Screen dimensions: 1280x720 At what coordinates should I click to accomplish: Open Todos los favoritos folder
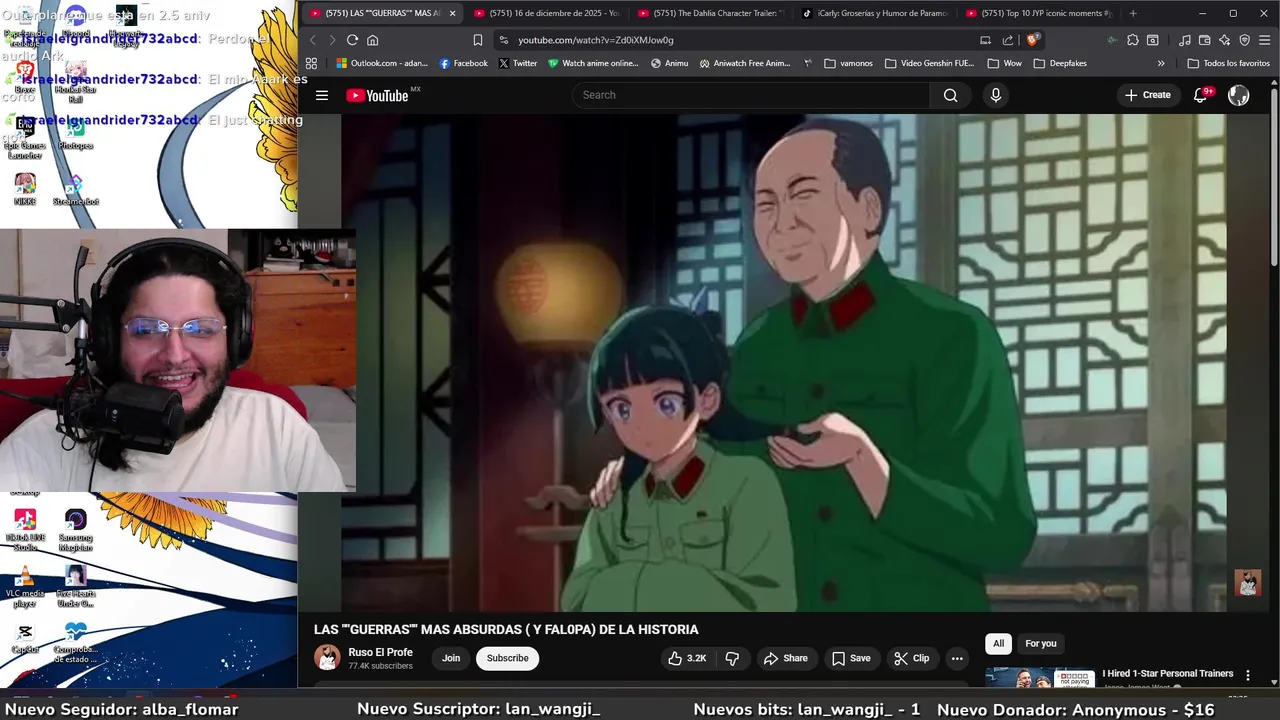tap(1228, 63)
